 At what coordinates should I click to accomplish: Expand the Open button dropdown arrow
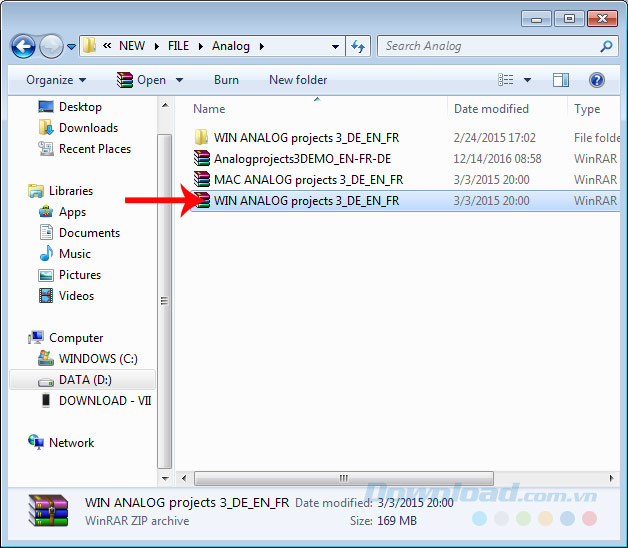point(180,80)
